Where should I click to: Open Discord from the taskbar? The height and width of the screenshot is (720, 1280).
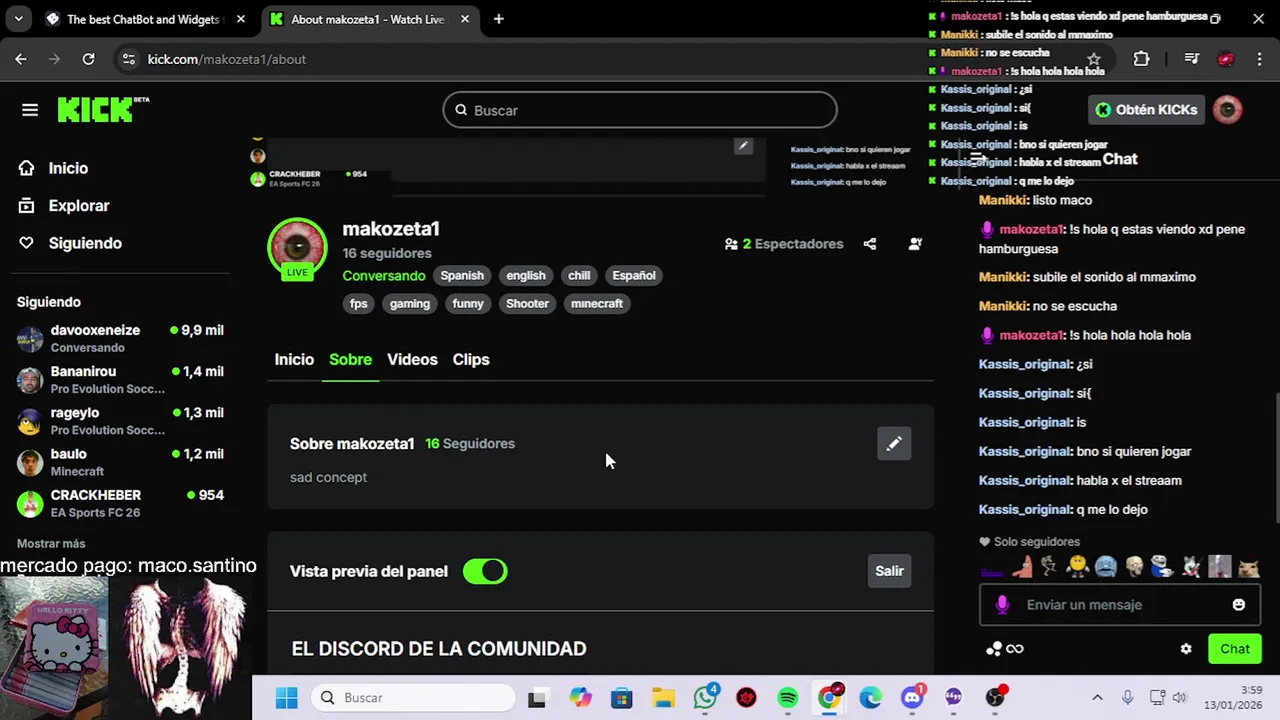click(912, 698)
